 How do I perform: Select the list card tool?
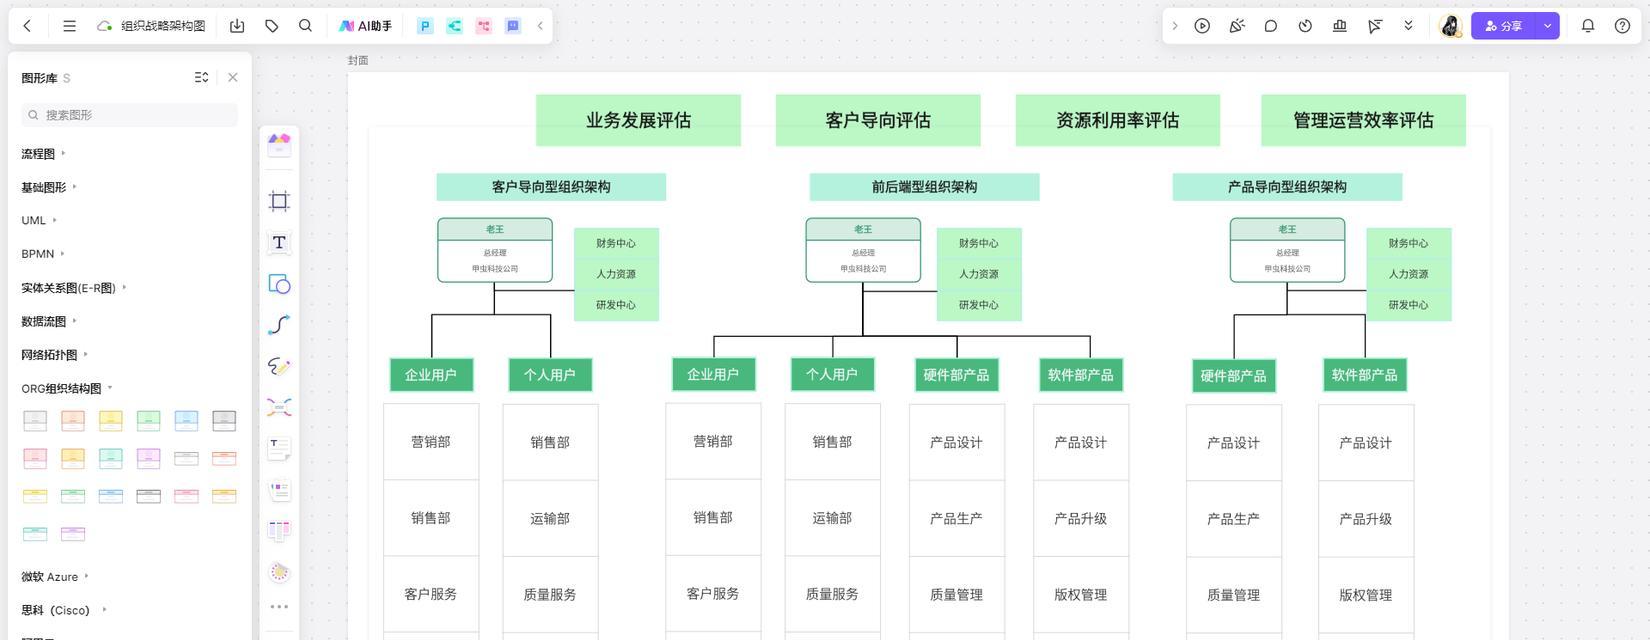point(279,490)
